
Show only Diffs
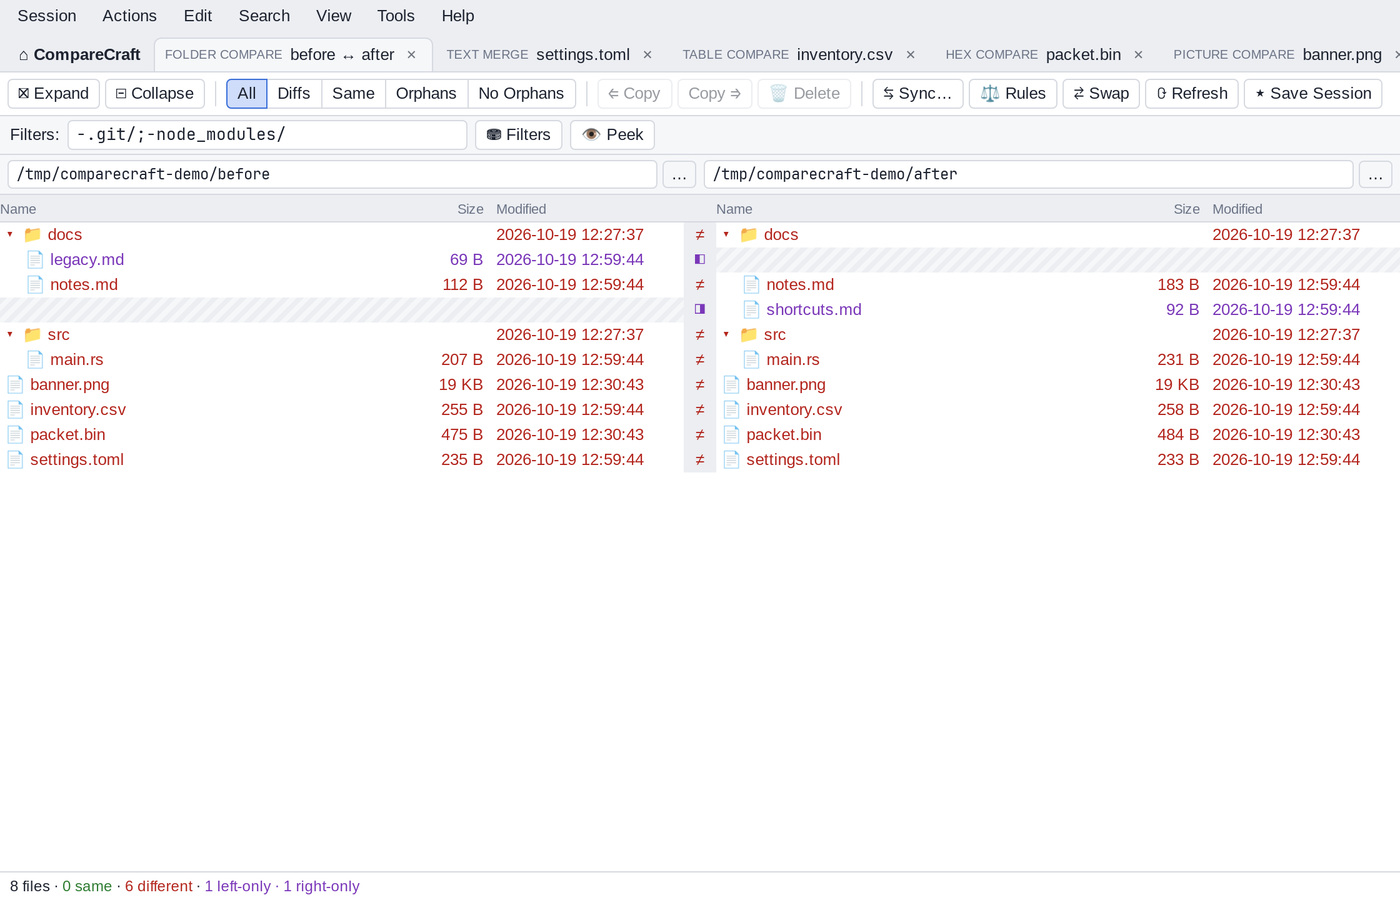pos(294,93)
